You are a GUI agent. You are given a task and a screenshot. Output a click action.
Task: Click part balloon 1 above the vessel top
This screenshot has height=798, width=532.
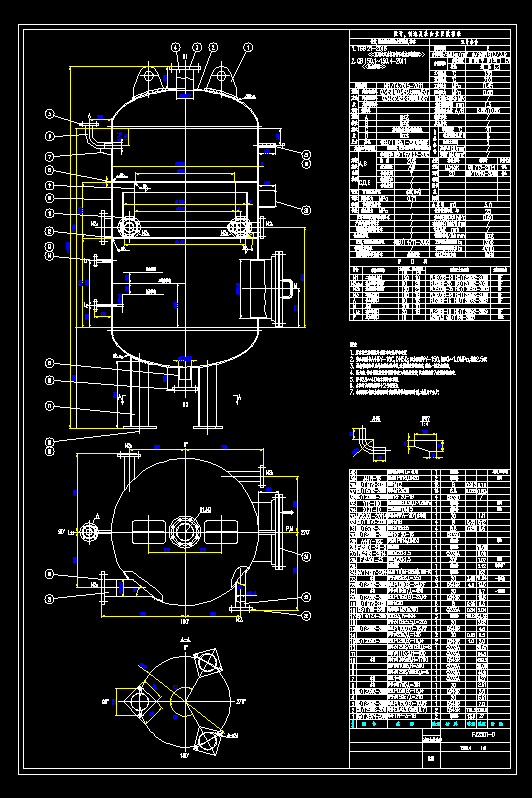pyautogui.click(x=248, y=47)
